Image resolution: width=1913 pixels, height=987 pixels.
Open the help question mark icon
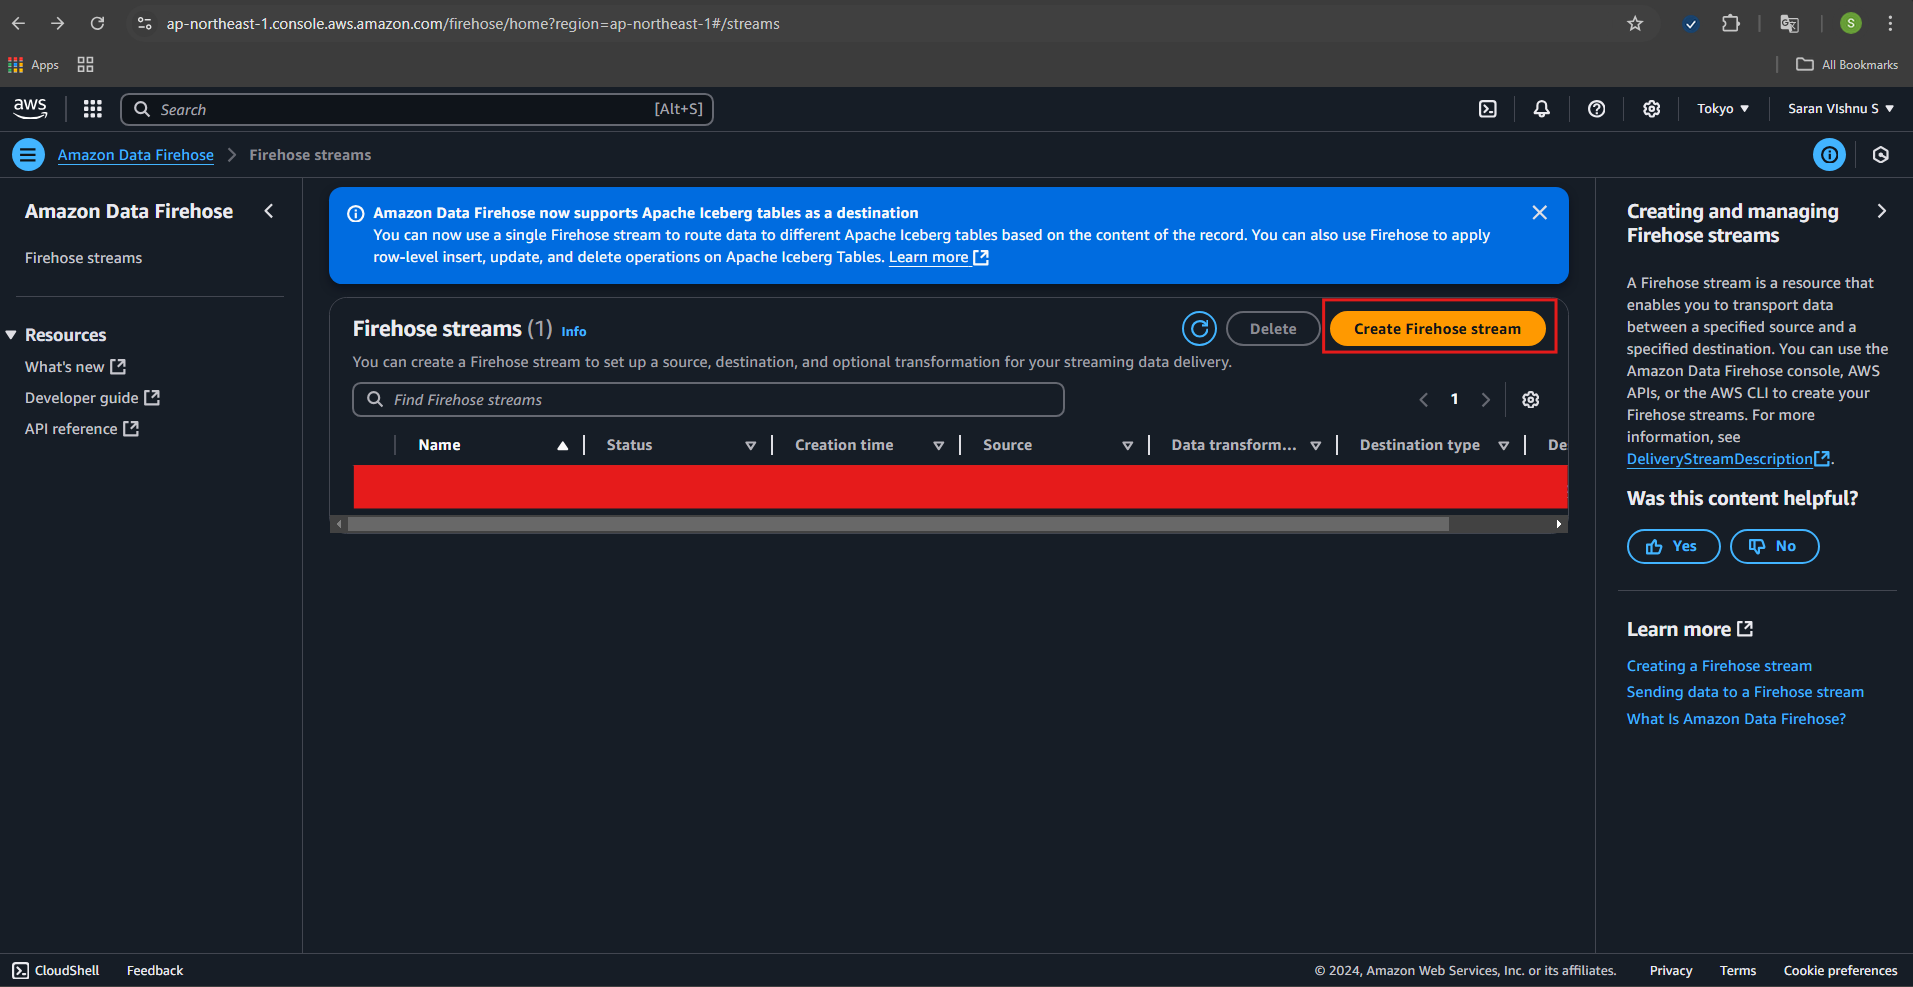pos(1596,109)
